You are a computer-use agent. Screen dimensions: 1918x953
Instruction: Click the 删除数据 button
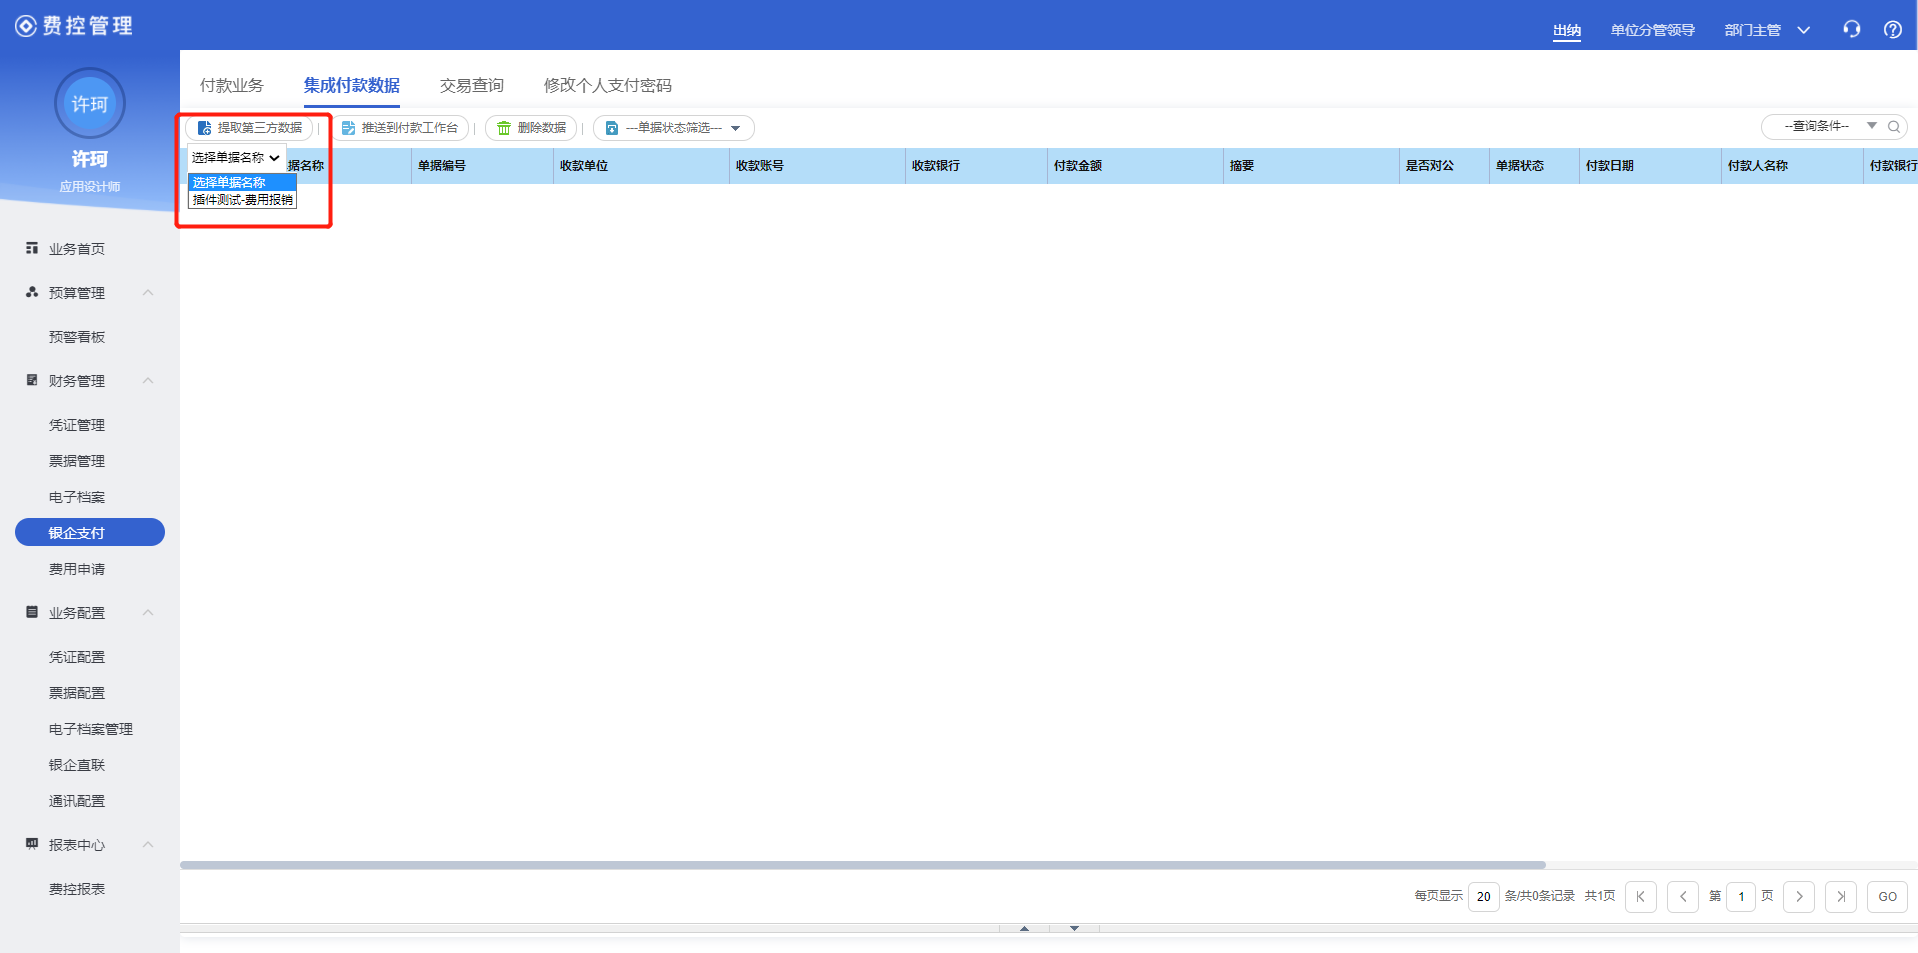(532, 128)
